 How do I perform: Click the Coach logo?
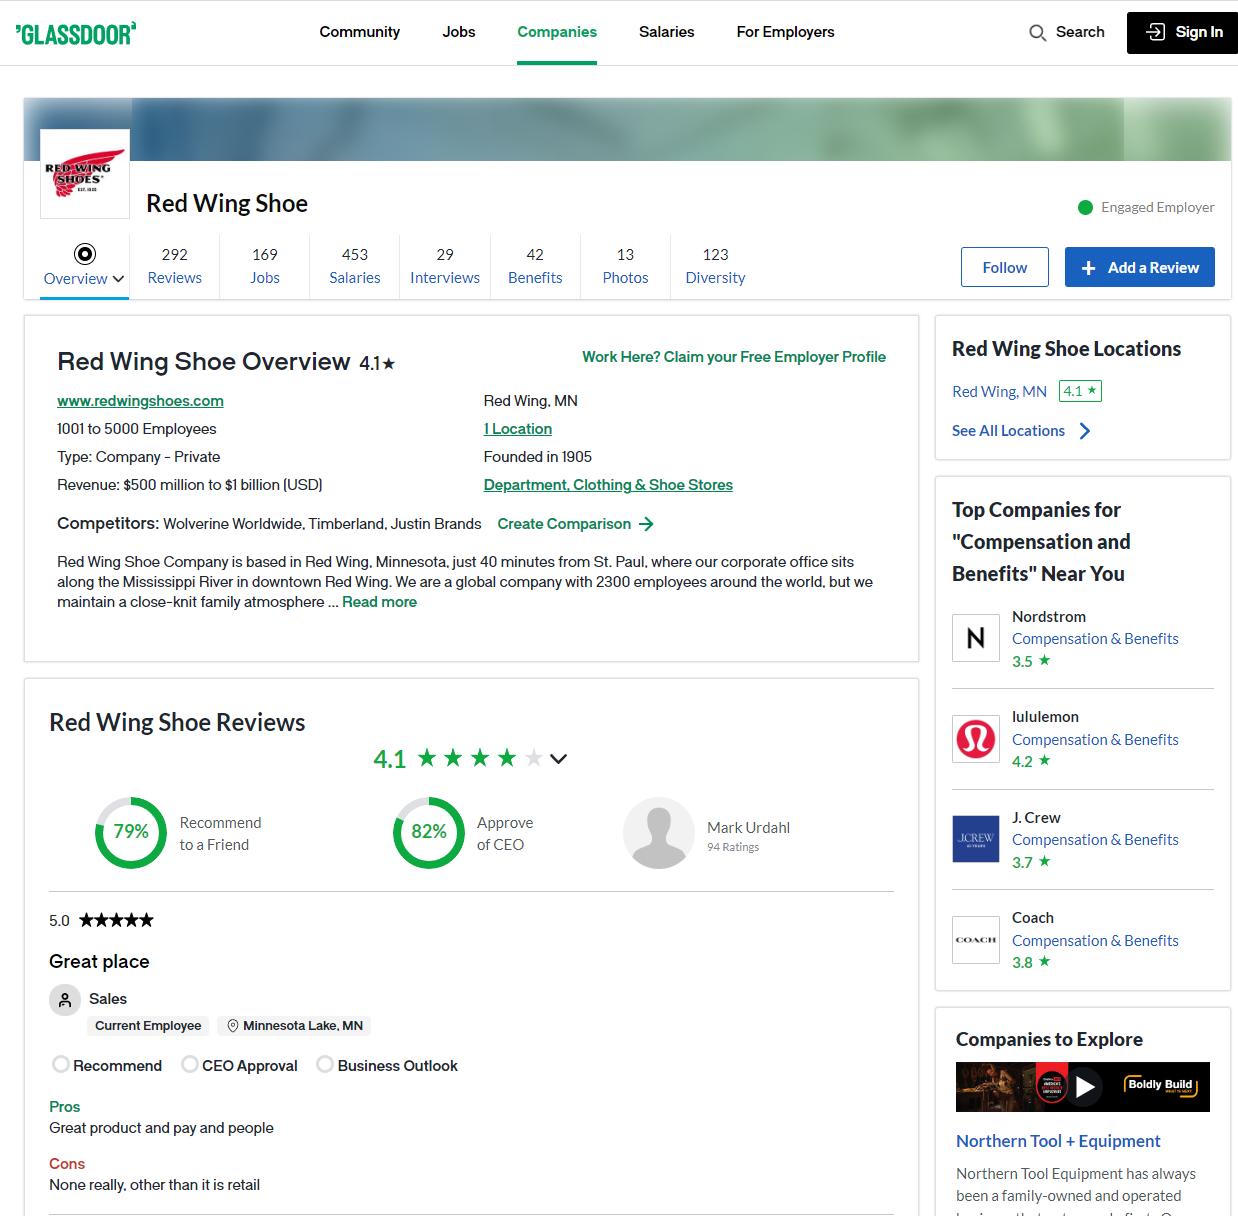pyautogui.click(x=975, y=940)
